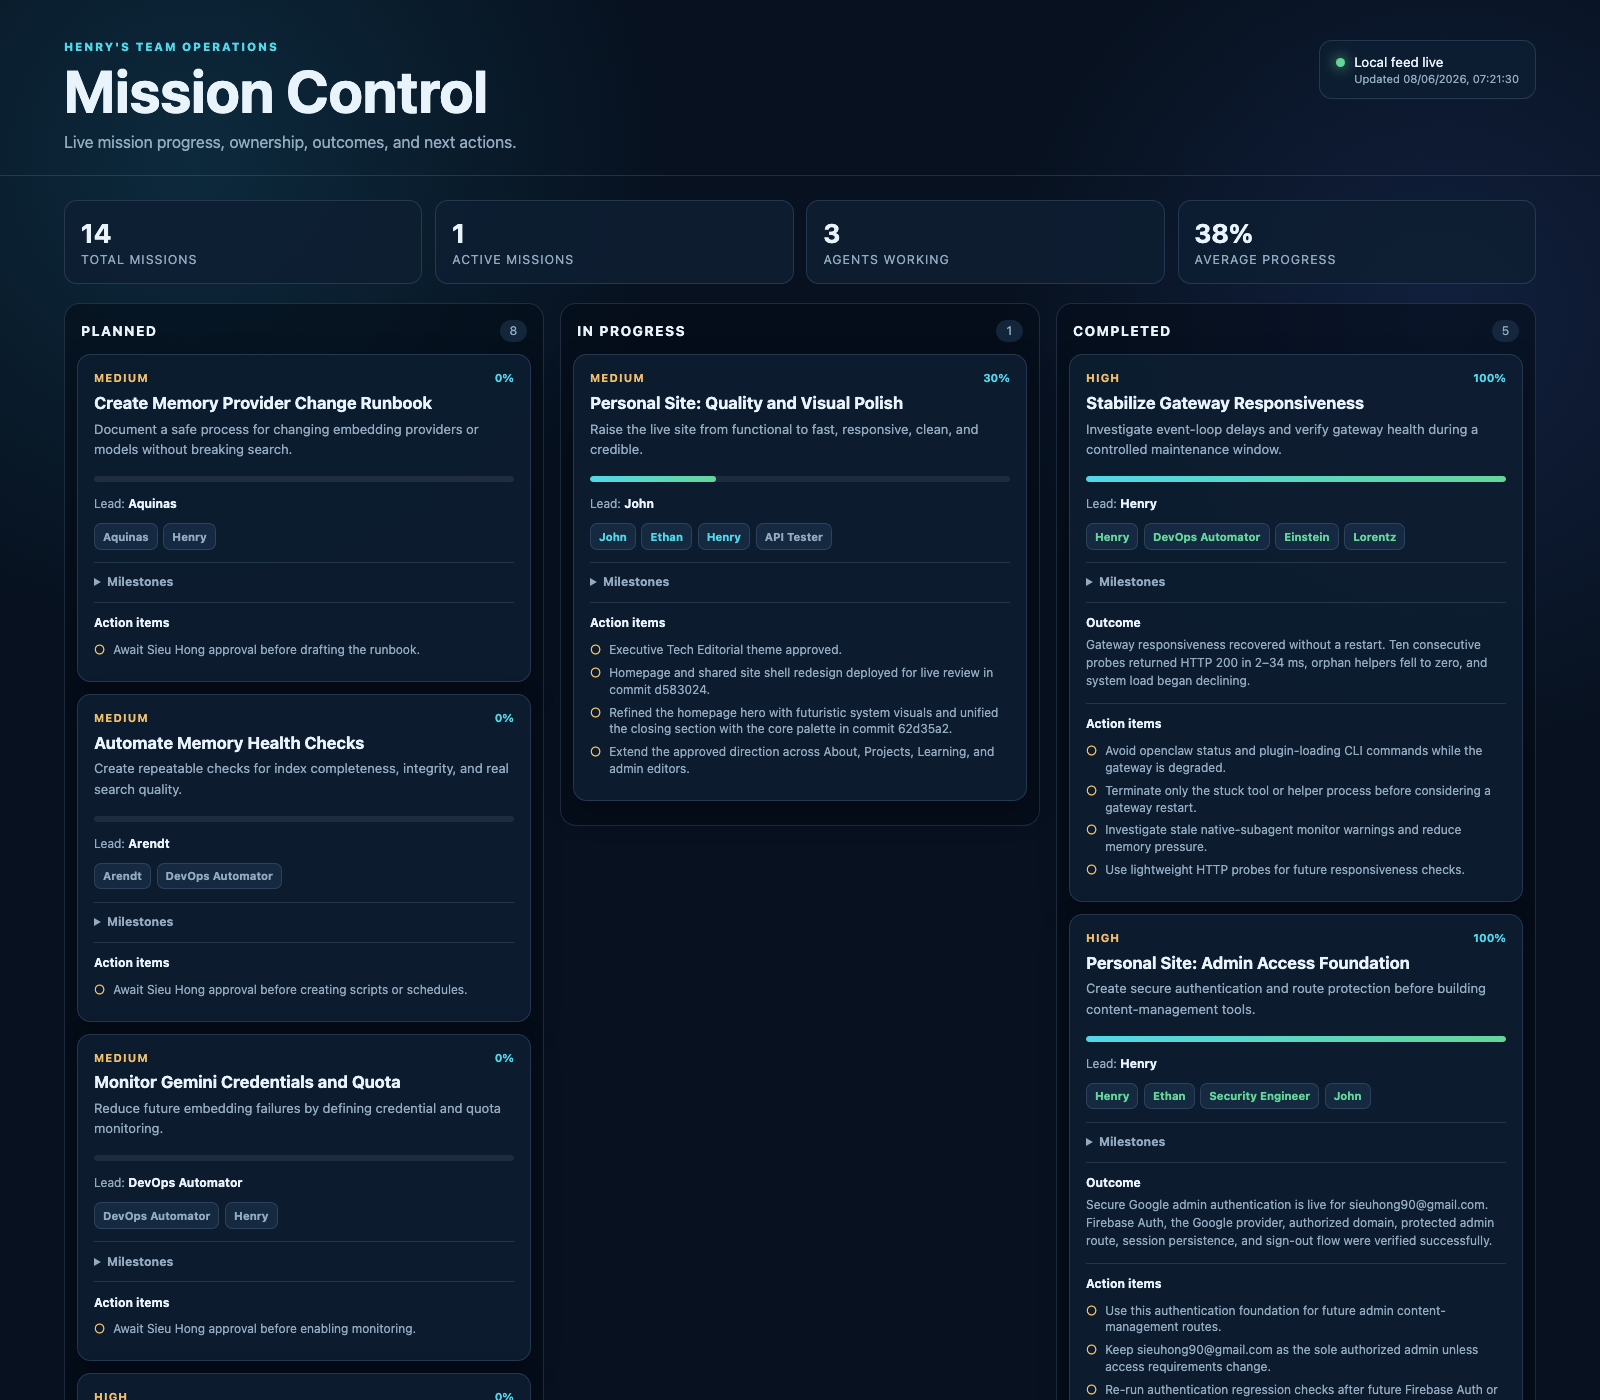The width and height of the screenshot is (1600, 1400).
Task: Click the Planned column count badge 8
Action: 513,331
